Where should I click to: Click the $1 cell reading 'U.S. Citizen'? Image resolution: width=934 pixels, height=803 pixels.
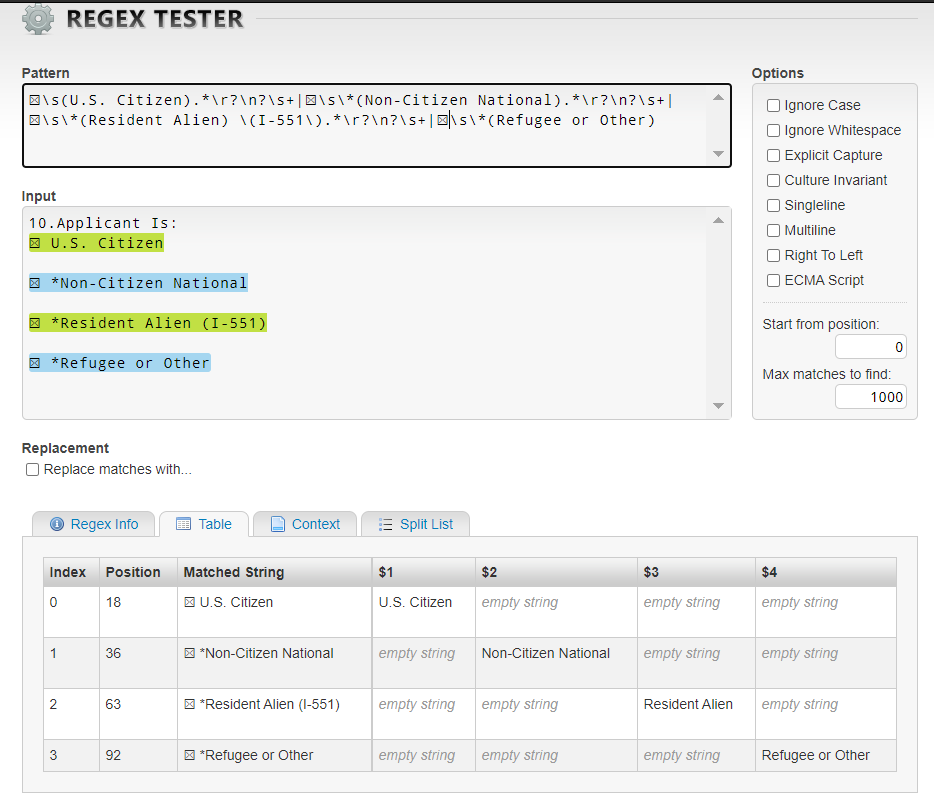tap(424, 612)
